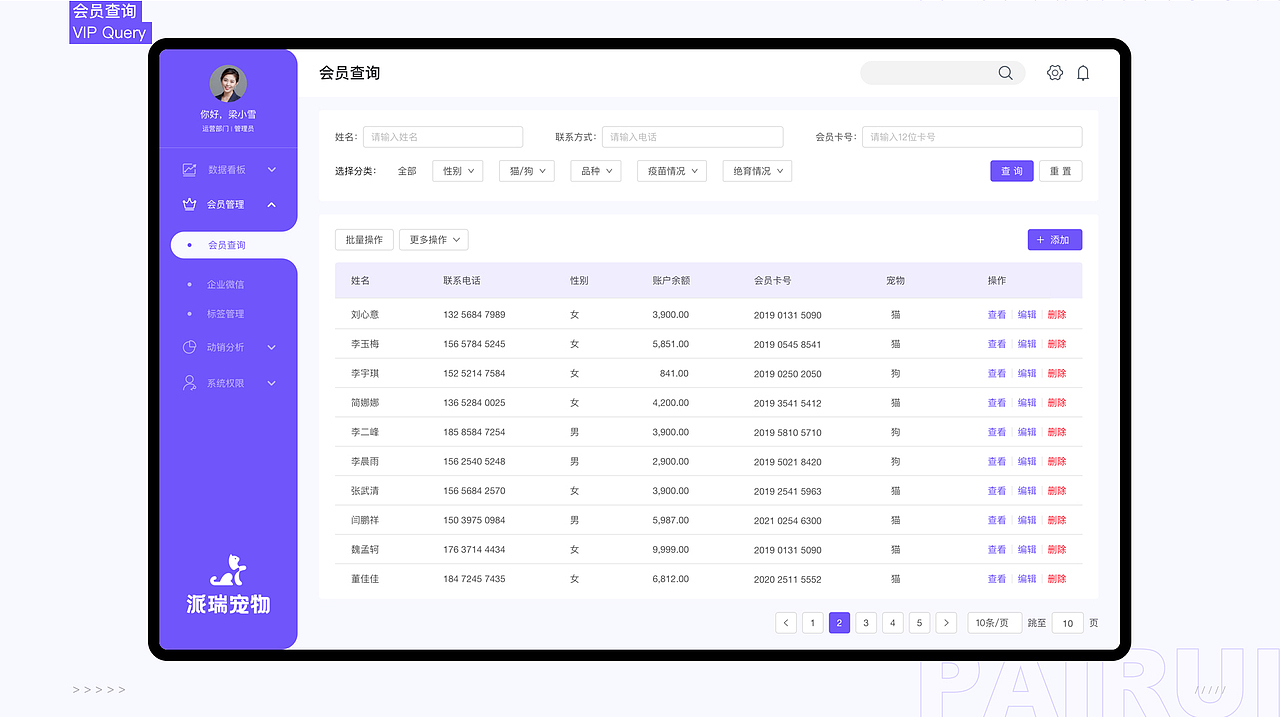Click the 动销分析 pie chart icon
Viewport: 1280px width, 717px height.
189,347
